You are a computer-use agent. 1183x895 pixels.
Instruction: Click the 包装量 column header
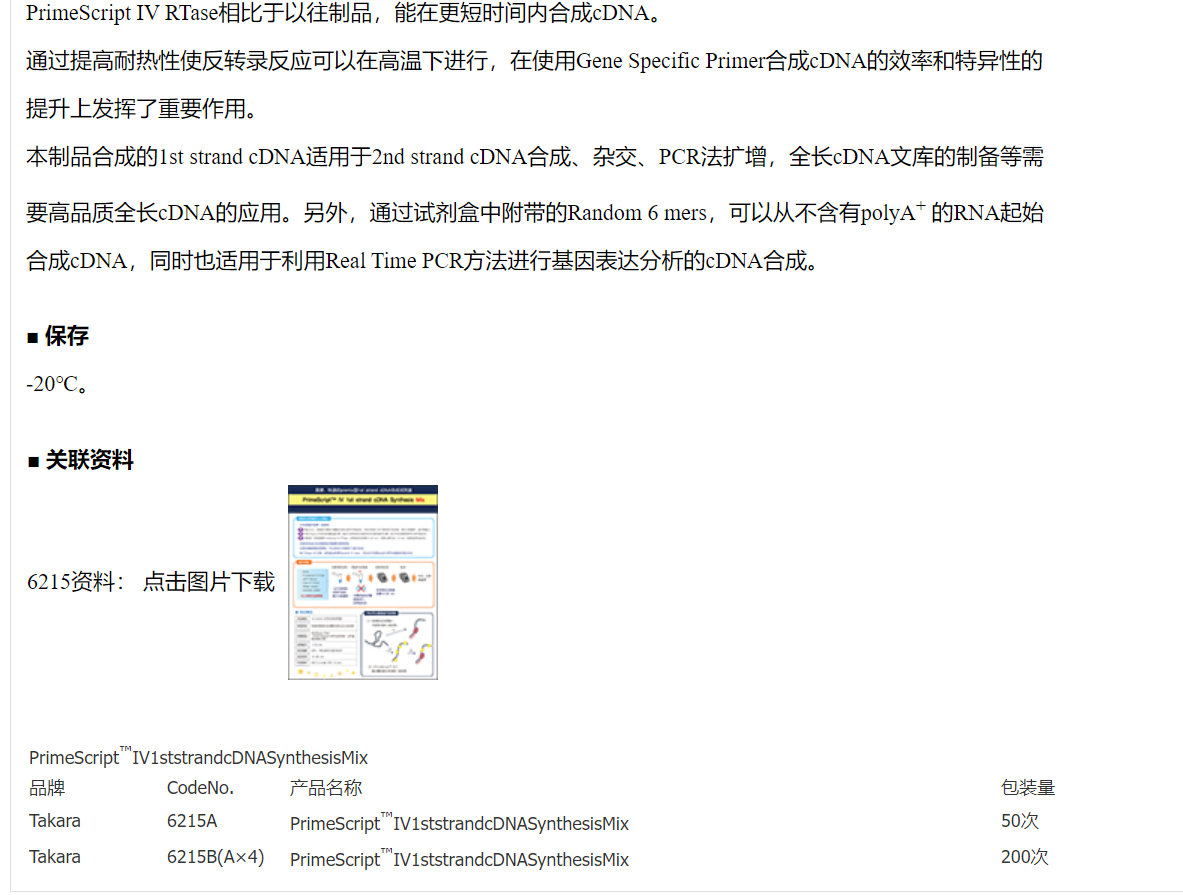coord(1027,788)
